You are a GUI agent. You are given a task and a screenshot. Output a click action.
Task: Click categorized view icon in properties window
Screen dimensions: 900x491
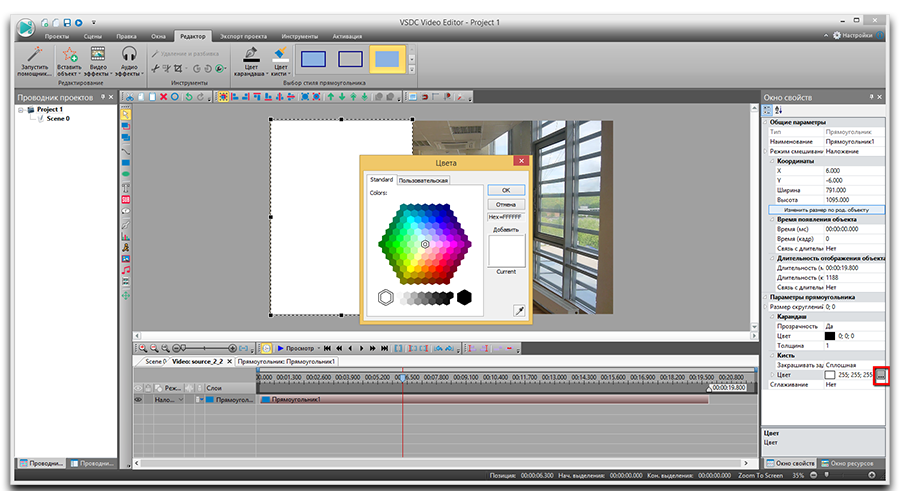point(767,110)
